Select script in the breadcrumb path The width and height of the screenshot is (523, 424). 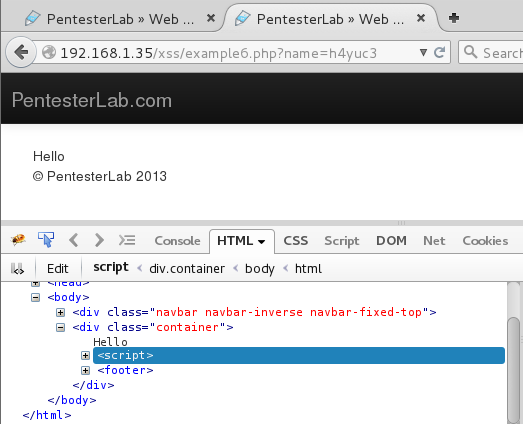pos(111,268)
